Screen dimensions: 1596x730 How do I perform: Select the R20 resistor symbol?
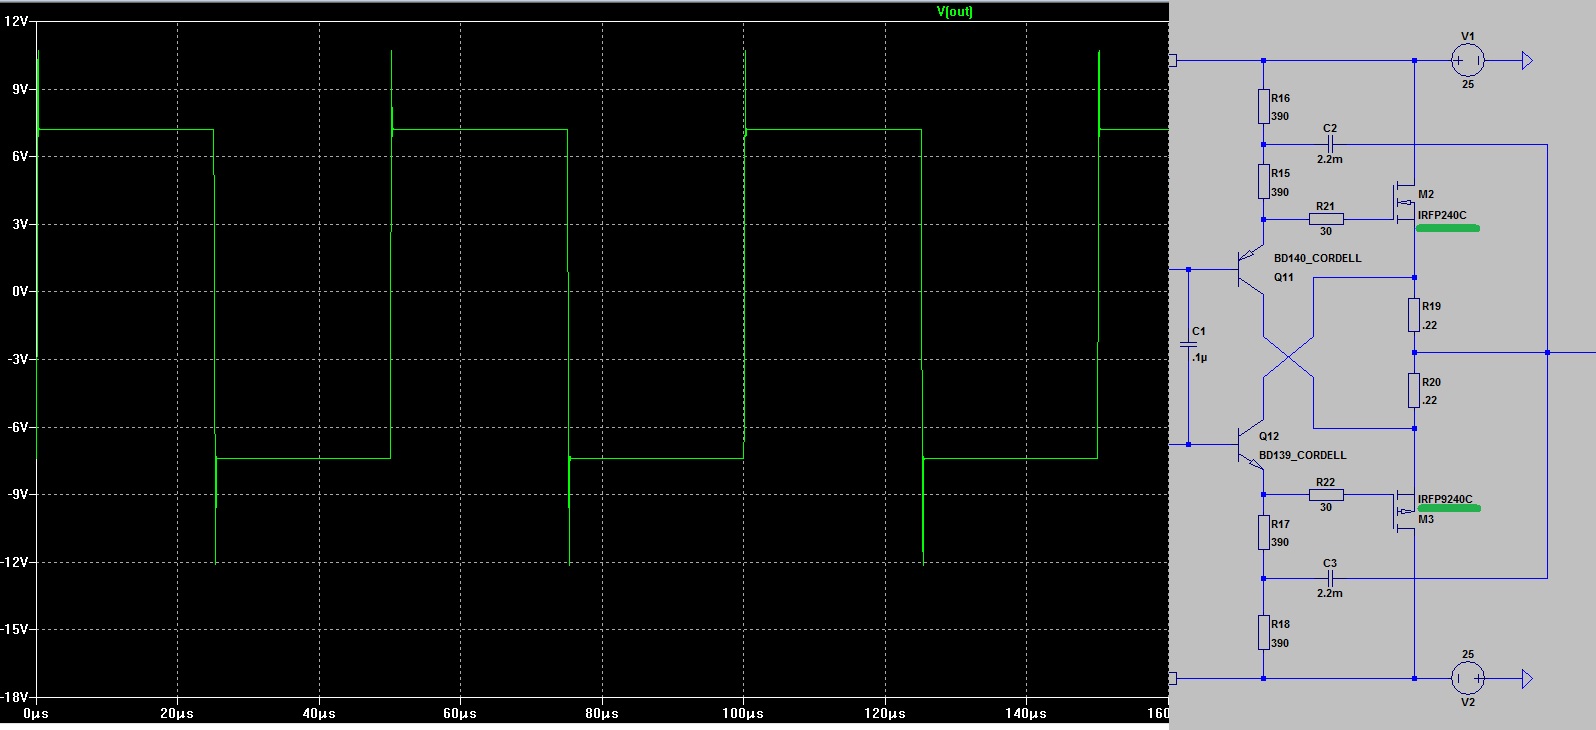(x=1414, y=390)
